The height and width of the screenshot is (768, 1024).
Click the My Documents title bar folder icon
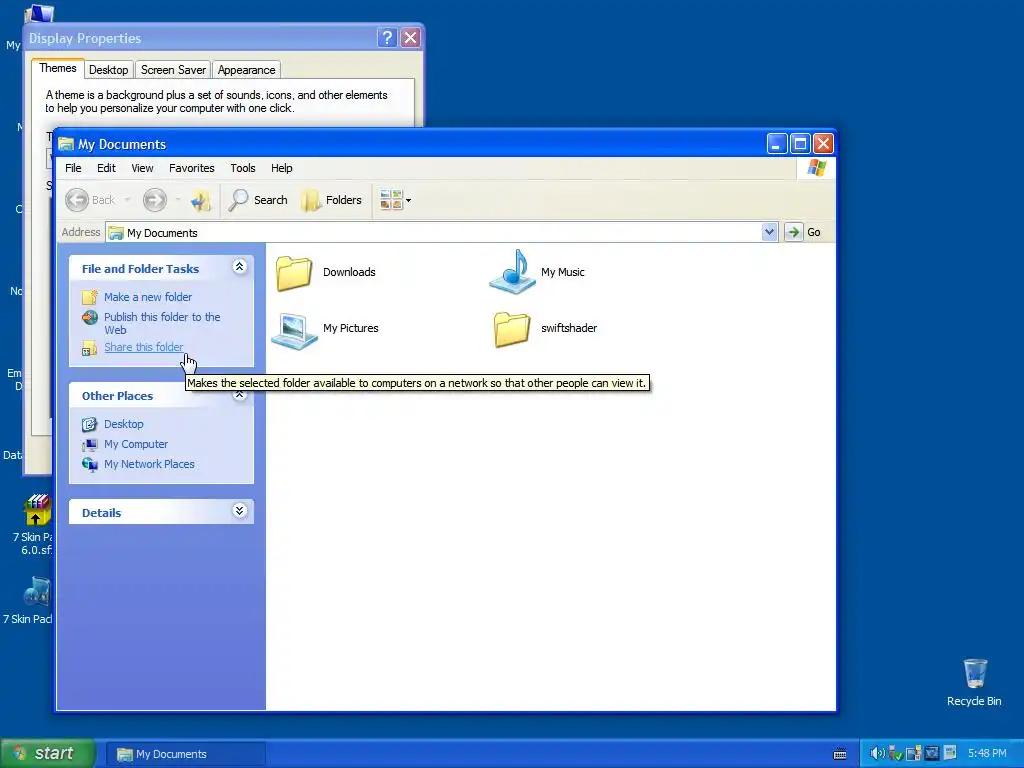click(66, 144)
